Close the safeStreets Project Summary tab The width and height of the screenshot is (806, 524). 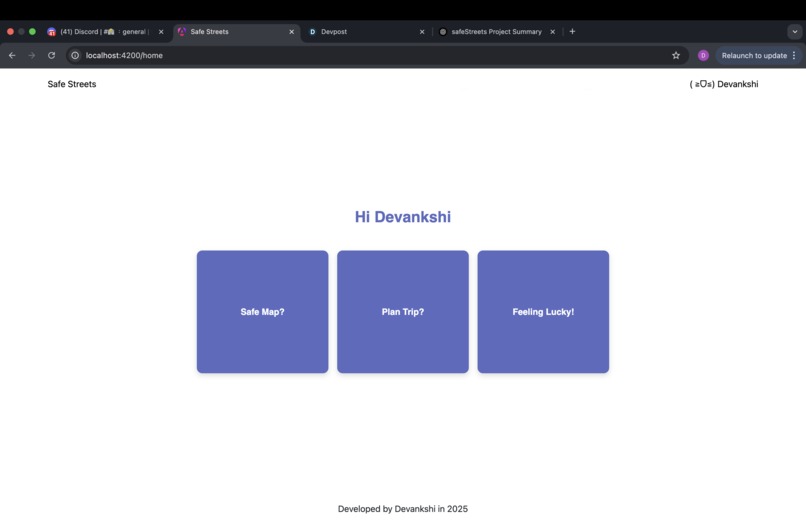[x=553, y=32]
